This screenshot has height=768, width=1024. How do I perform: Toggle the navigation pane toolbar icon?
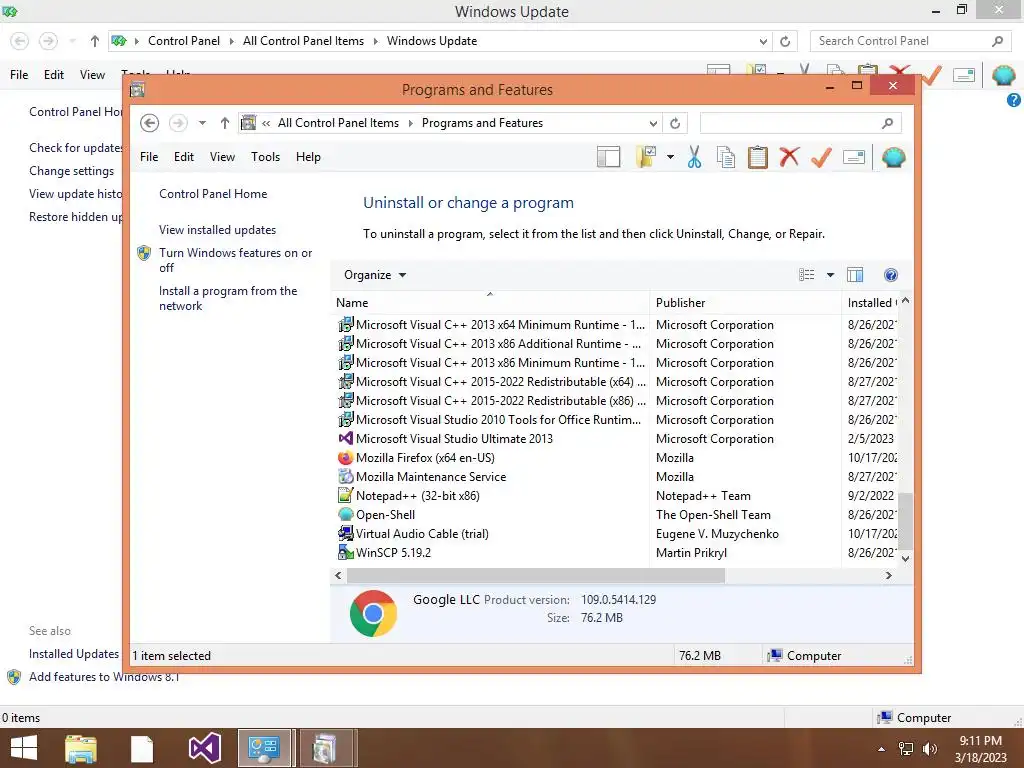tap(608, 157)
